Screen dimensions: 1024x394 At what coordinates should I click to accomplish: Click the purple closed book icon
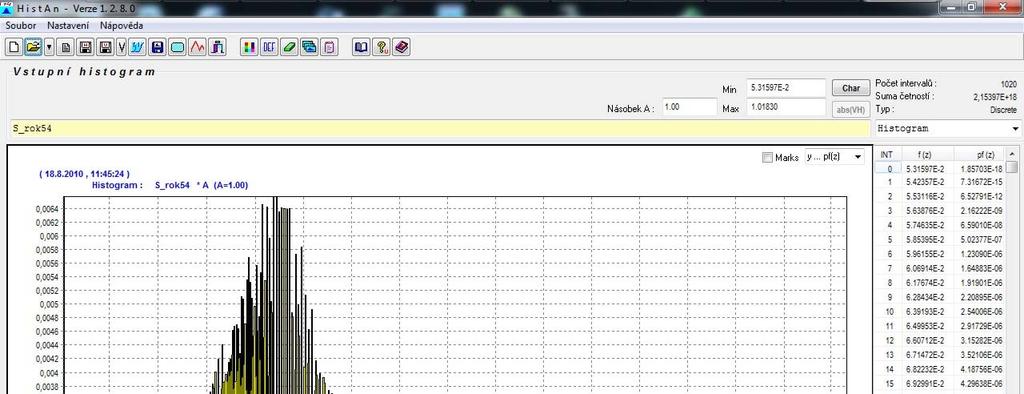(x=402, y=47)
